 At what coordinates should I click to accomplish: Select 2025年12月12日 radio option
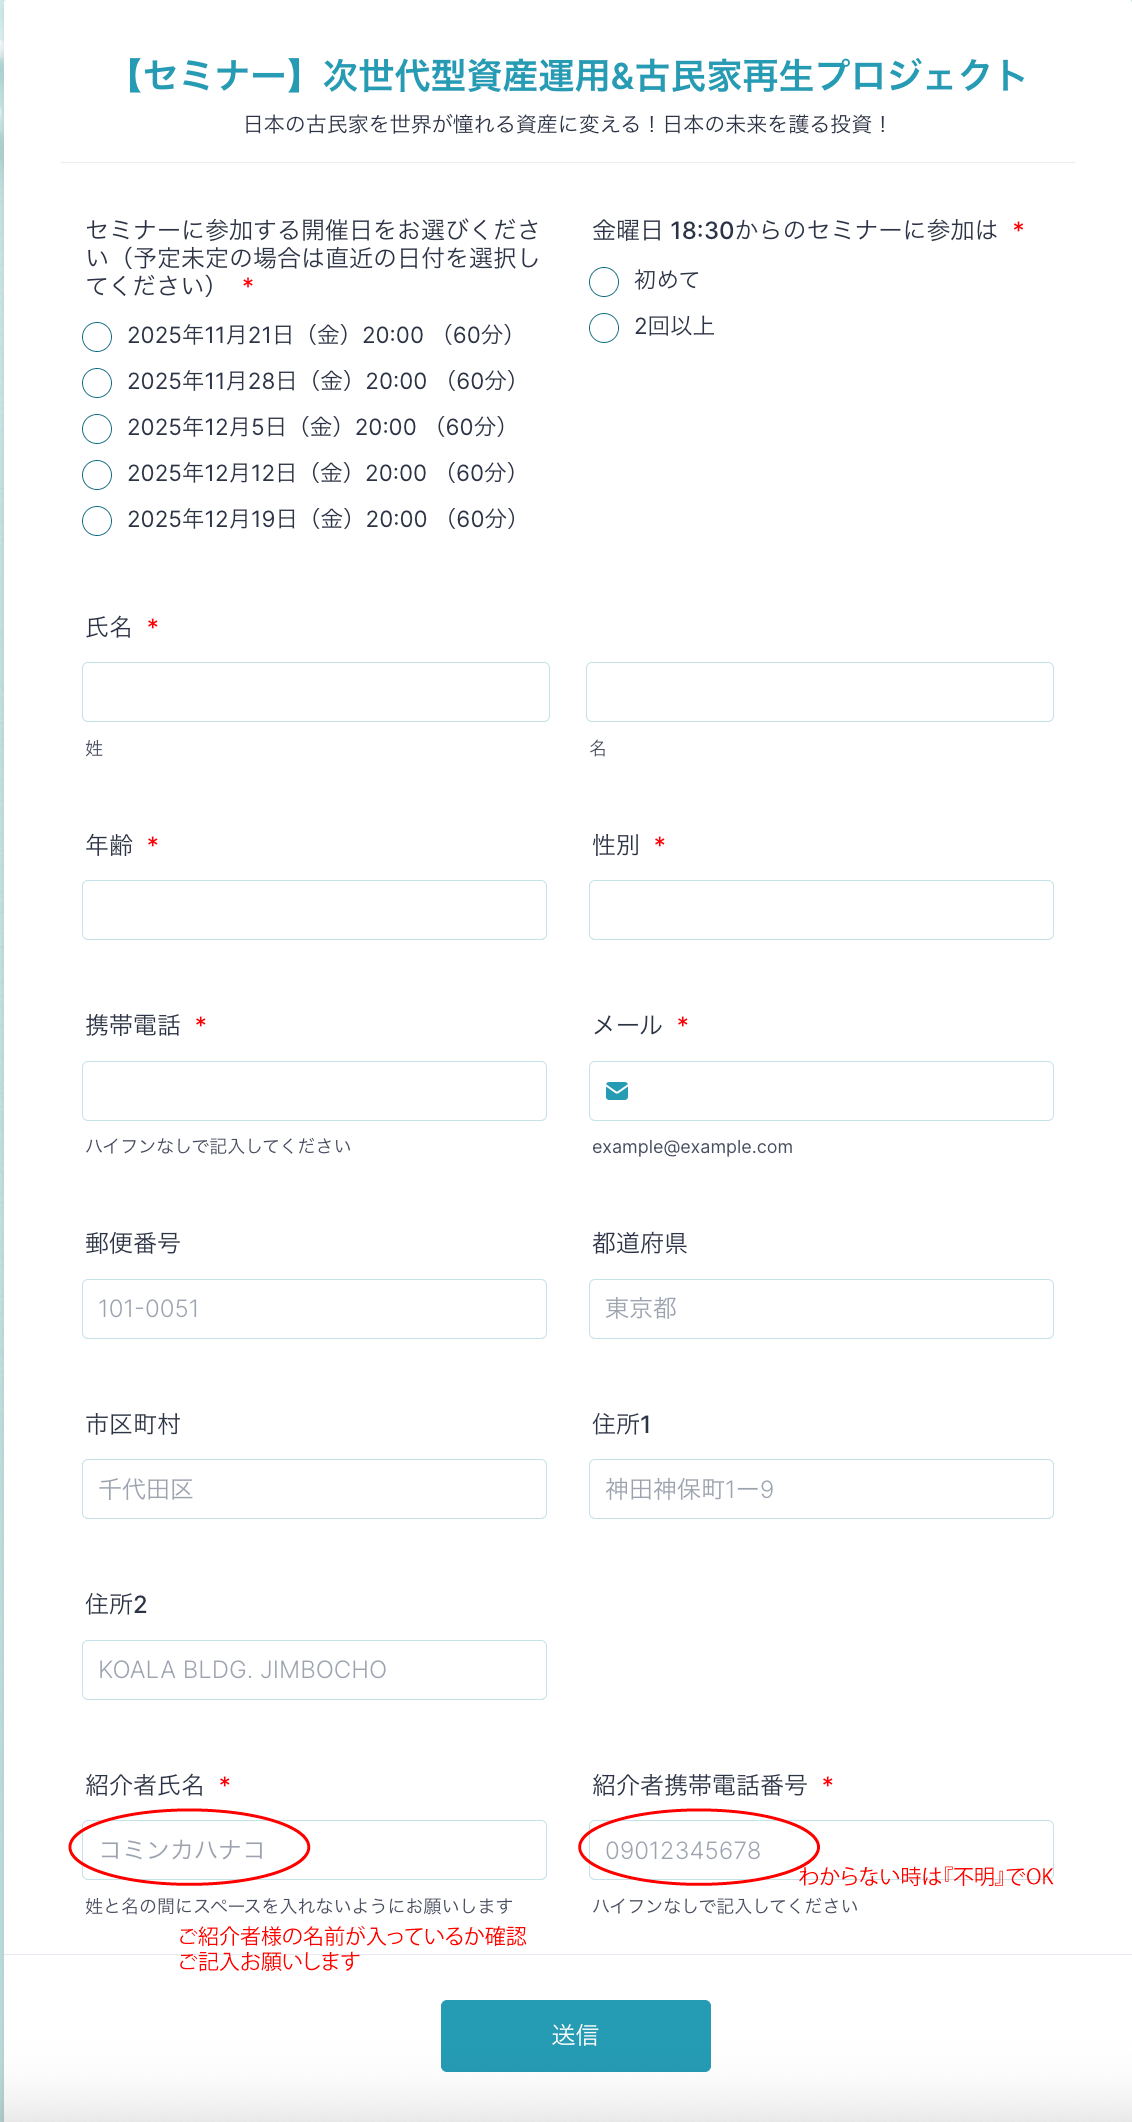(97, 475)
